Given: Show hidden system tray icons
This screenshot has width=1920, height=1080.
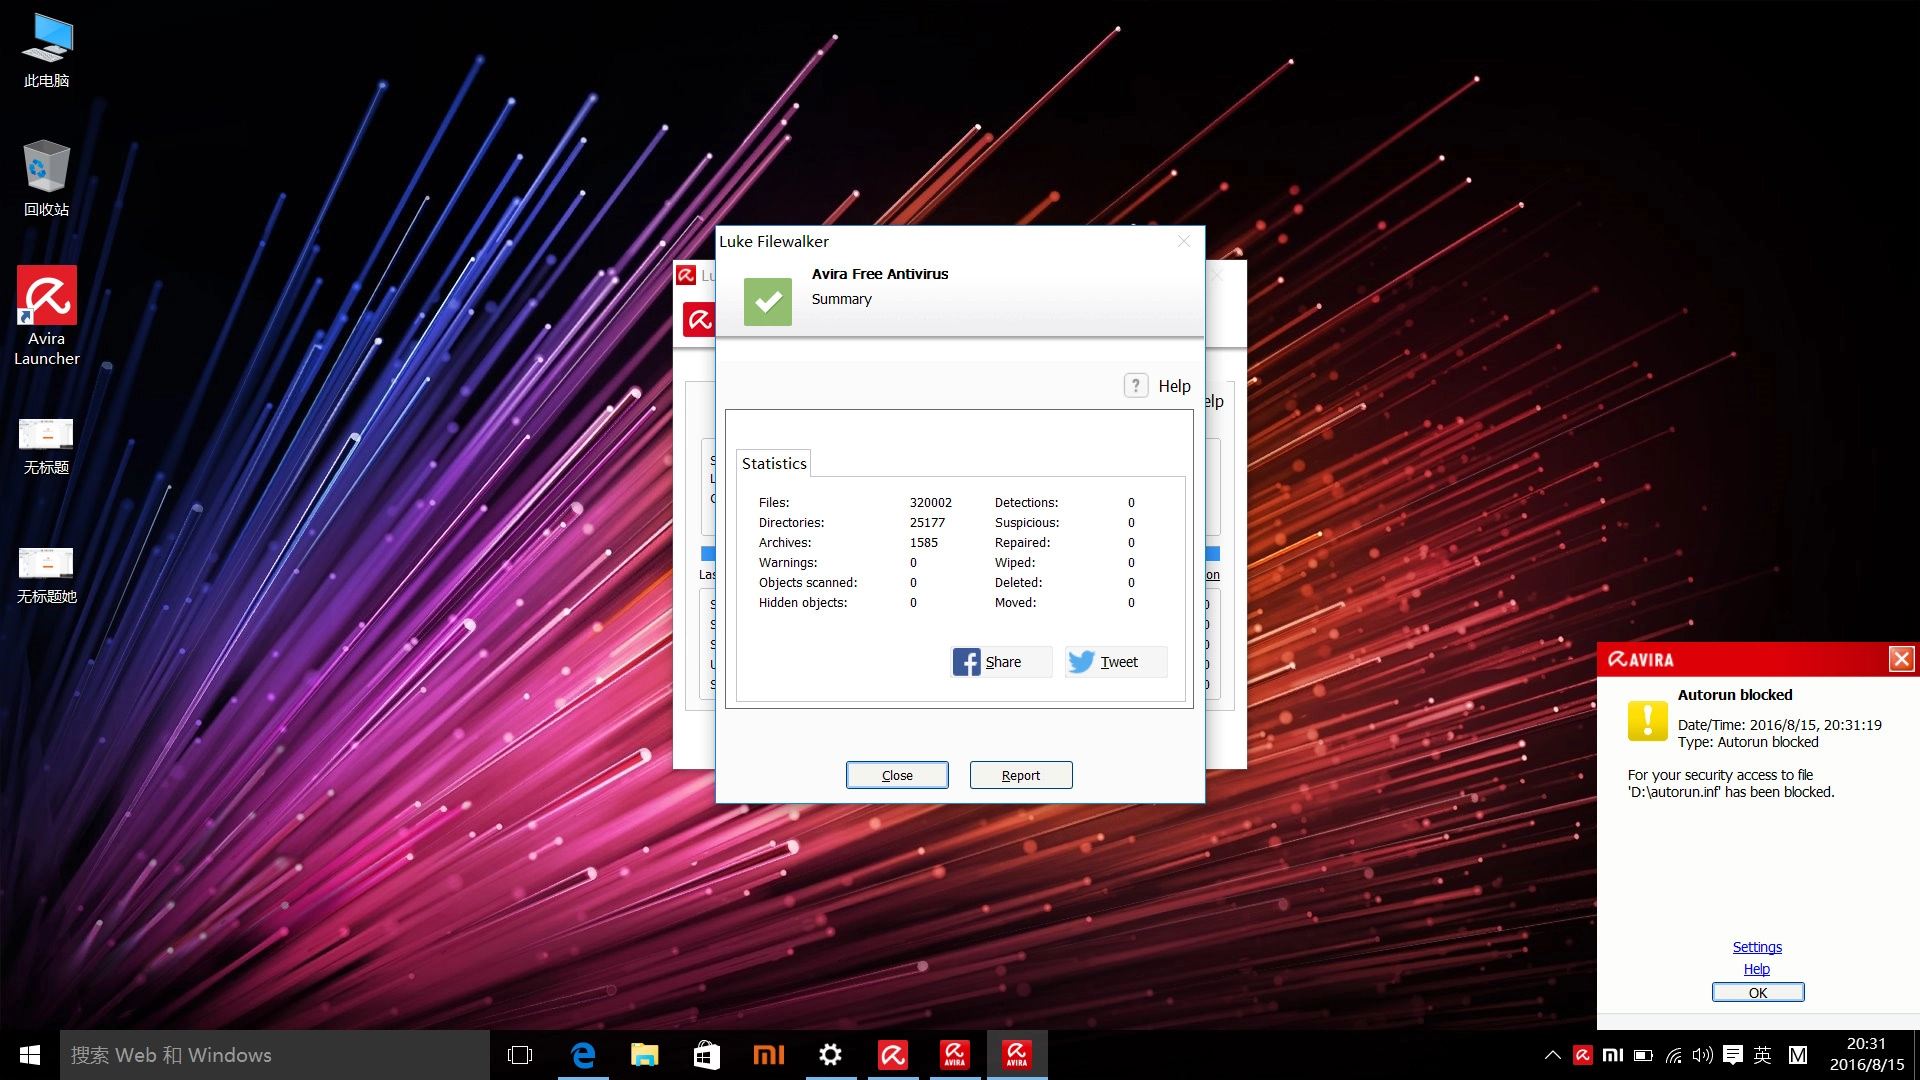Looking at the screenshot, I should click(1553, 1055).
